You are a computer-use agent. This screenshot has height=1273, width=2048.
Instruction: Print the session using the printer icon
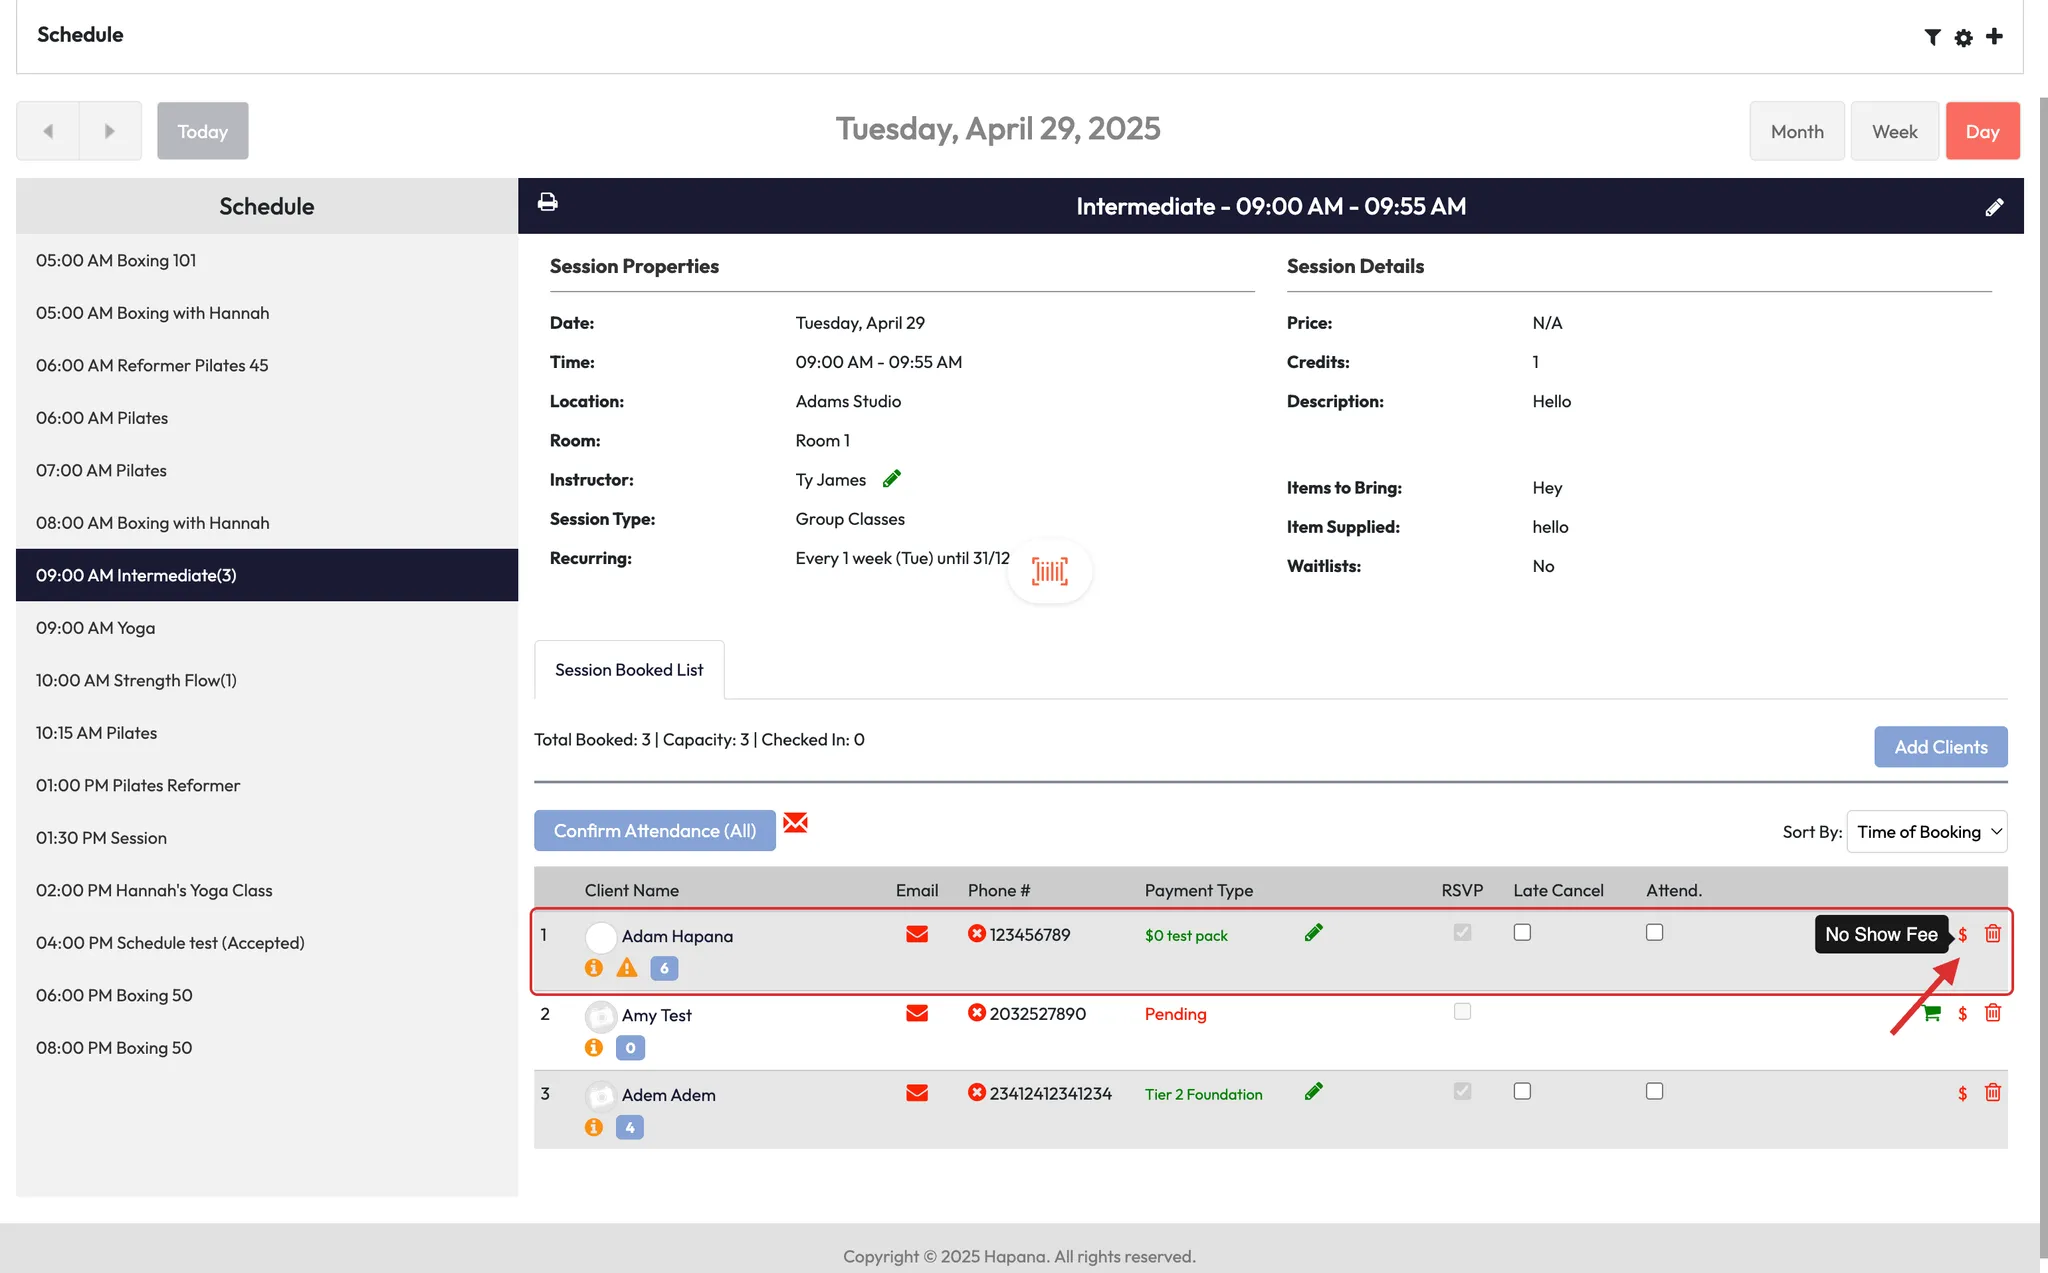coord(547,203)
